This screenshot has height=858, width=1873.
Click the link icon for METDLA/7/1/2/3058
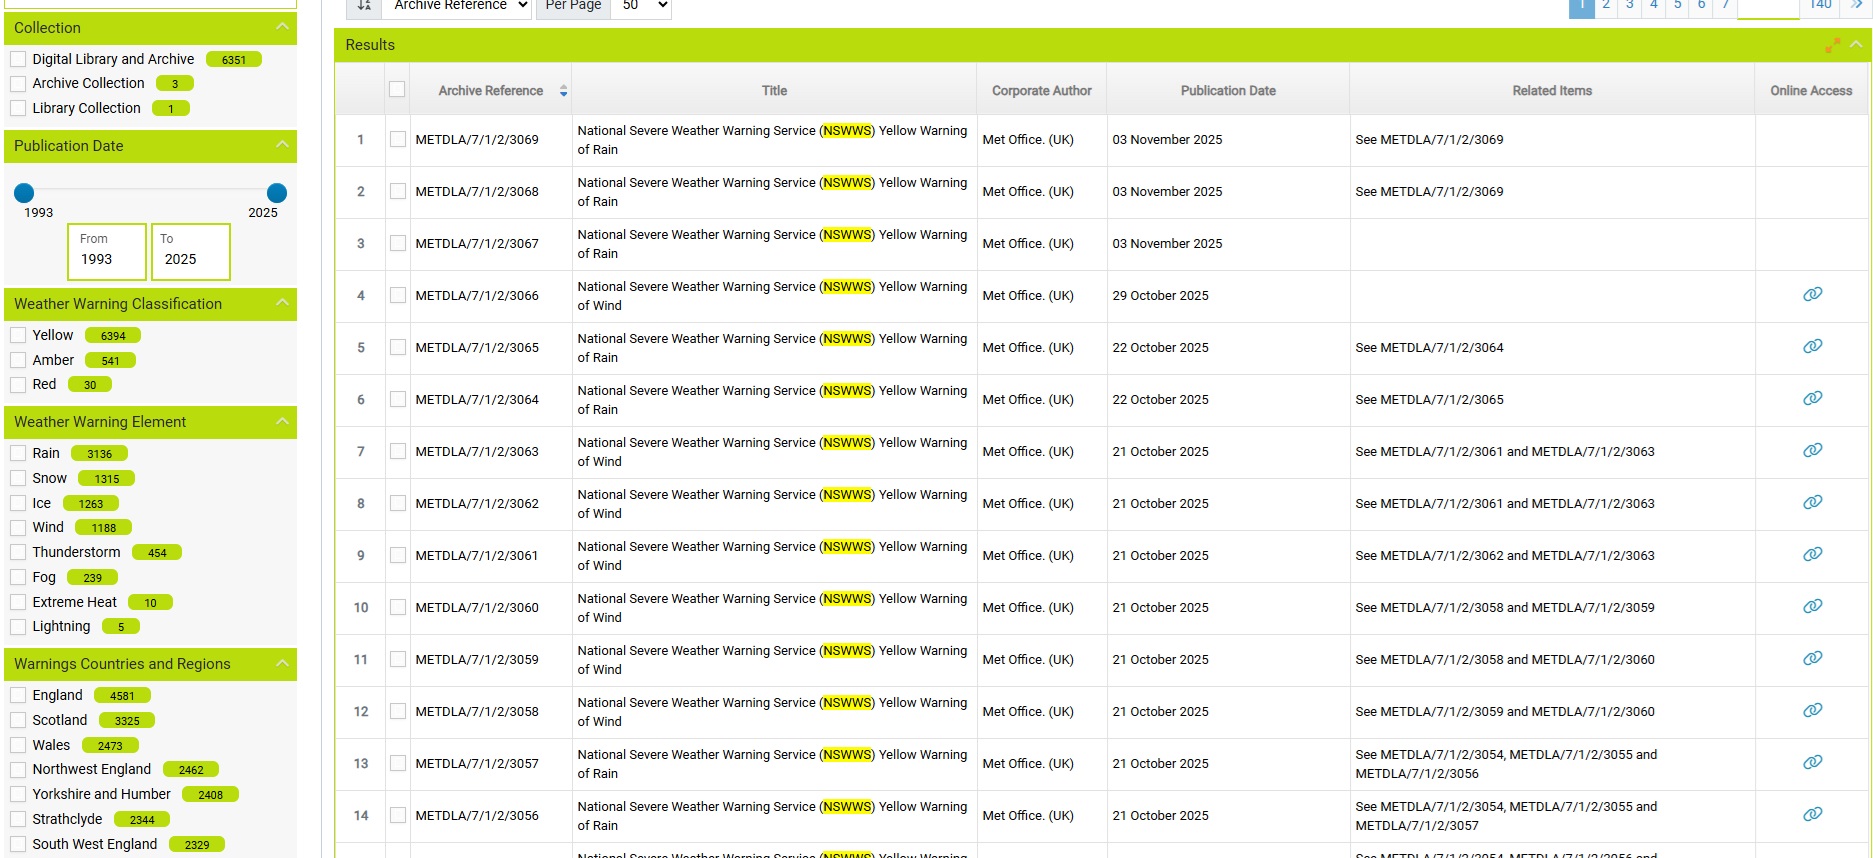point(1811,710)
